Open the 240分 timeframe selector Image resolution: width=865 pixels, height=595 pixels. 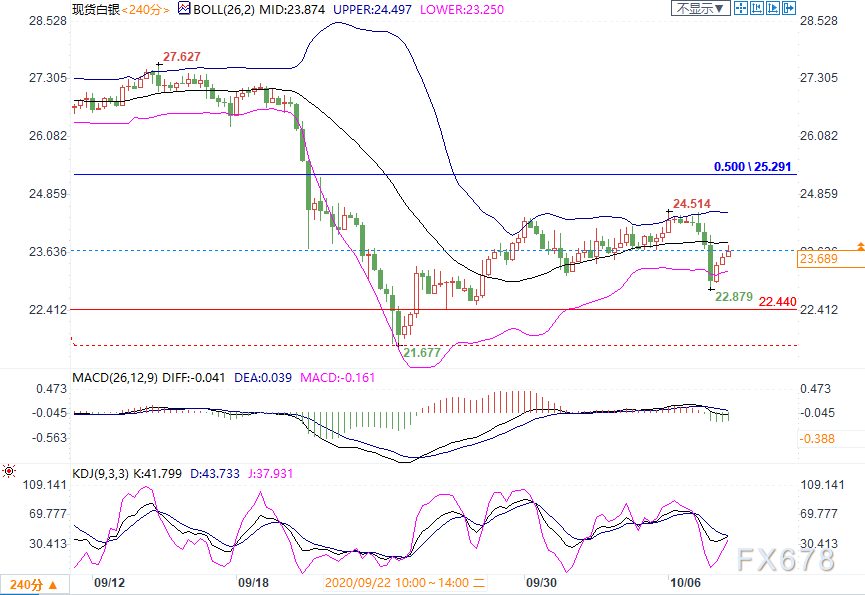(34, 585)
